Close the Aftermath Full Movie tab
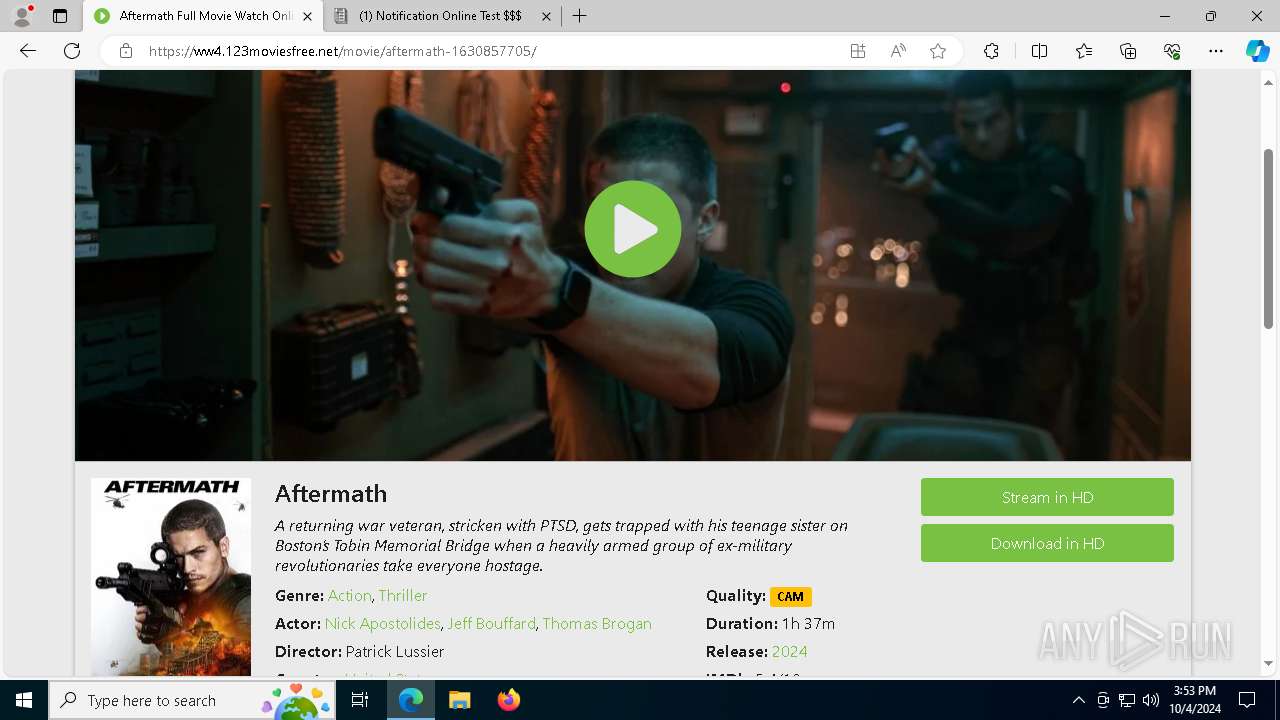This screenshot has height=720, width=1280. 307,16
